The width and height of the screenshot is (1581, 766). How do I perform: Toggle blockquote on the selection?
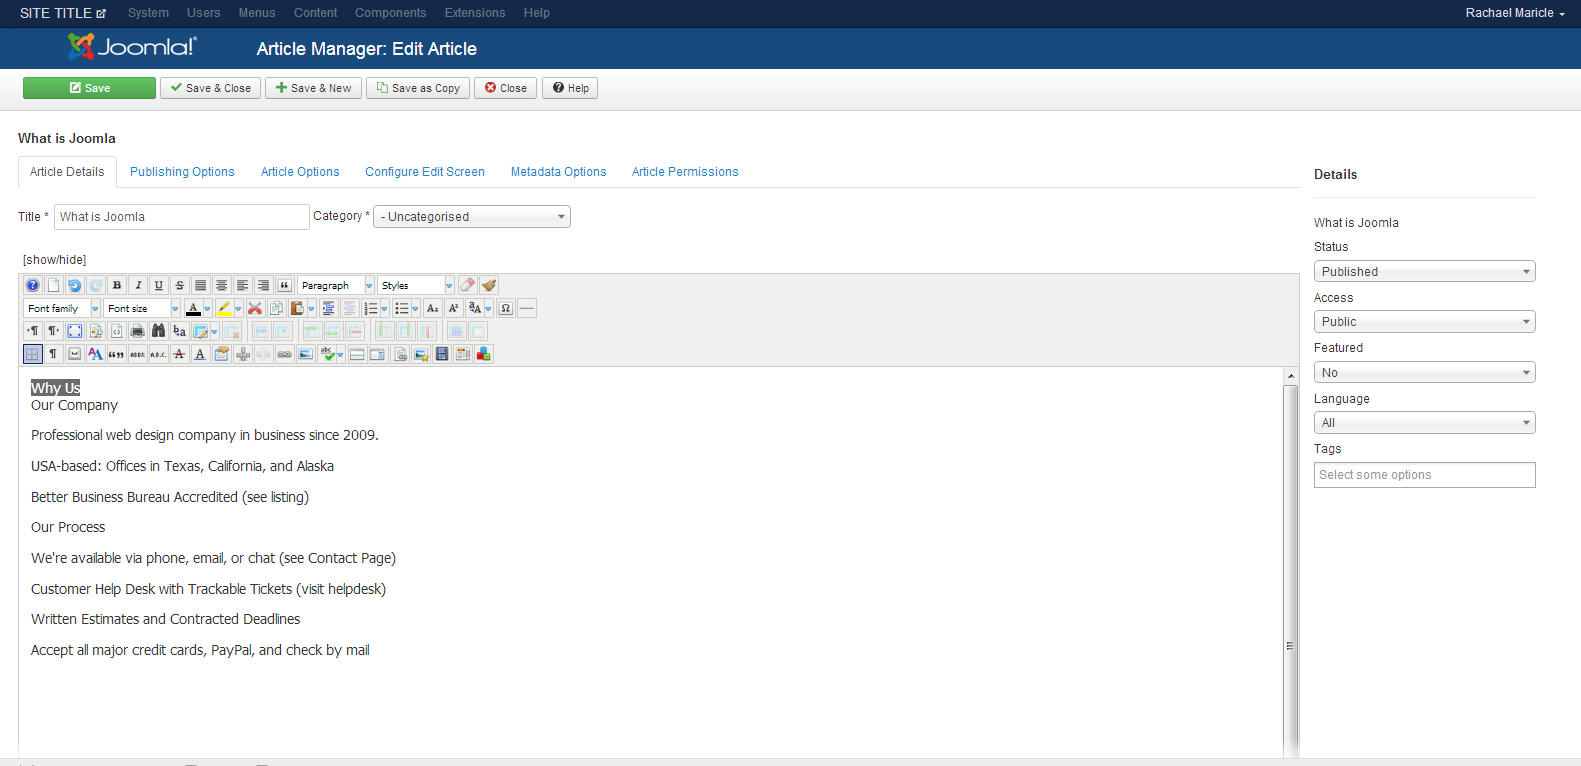284,285
